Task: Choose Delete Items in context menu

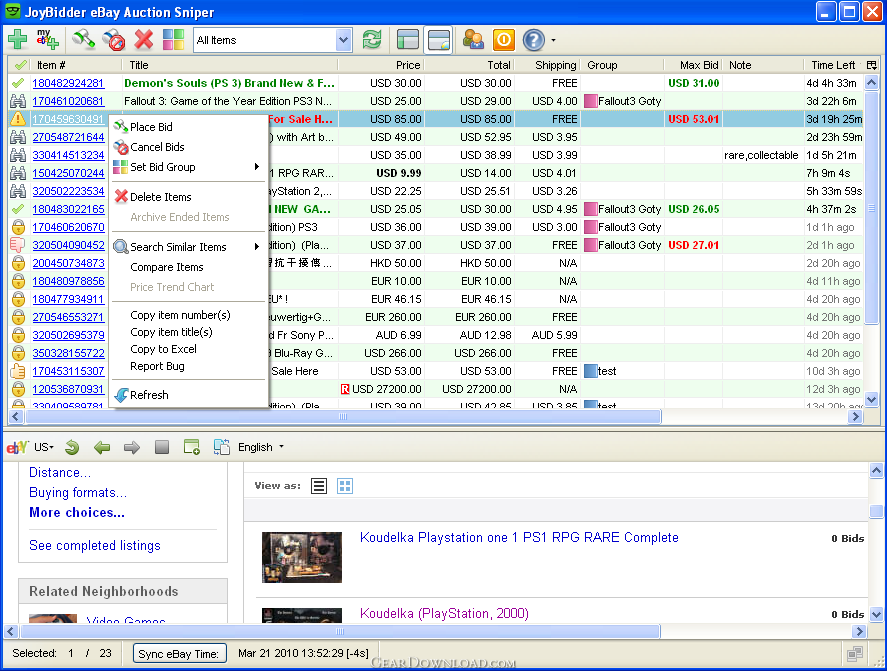Action: tap(161, 197)
